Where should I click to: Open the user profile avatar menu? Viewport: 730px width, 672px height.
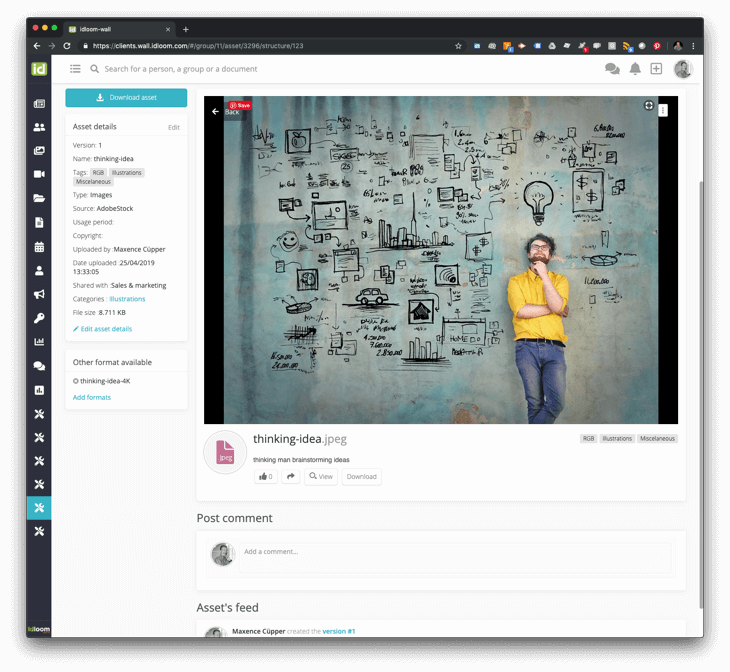(683, 69)
